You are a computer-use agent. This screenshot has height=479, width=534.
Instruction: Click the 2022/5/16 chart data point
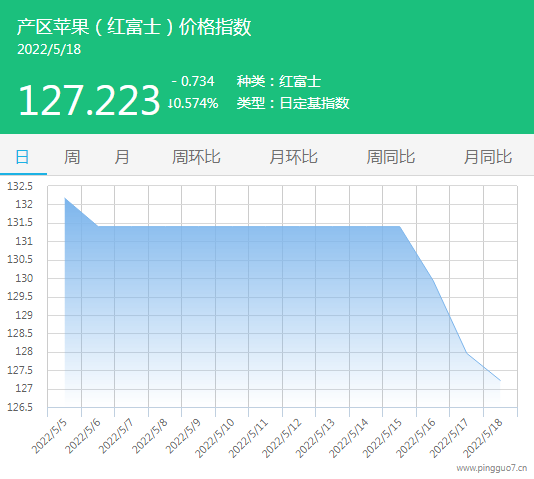pos(433,280)
